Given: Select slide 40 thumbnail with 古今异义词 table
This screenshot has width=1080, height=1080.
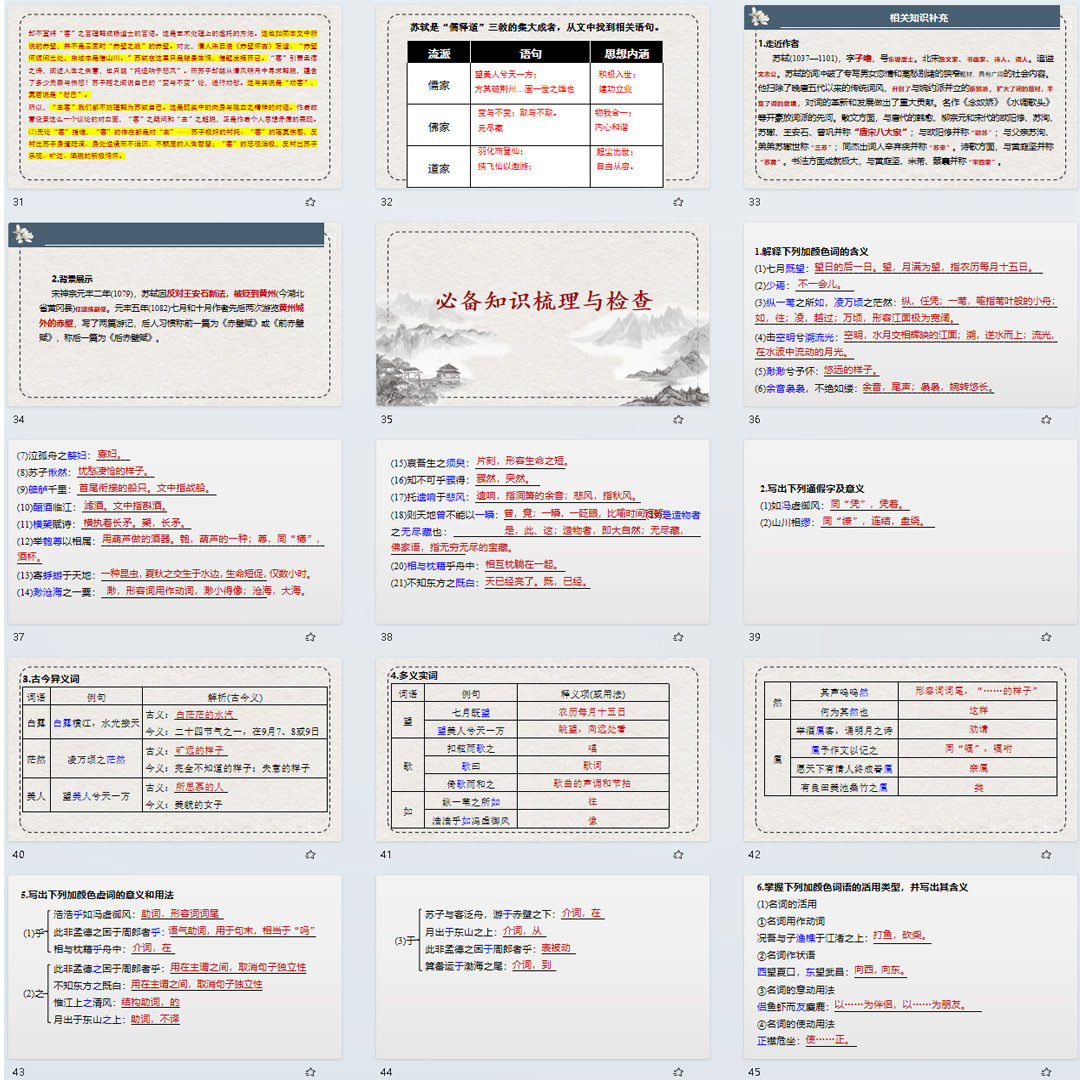Looking at the screenshot, I should pos(175,749).
